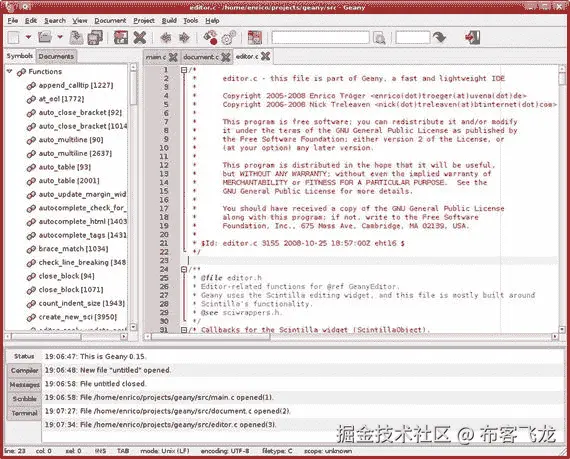570x459 pixels.
Task: Select create_new_sci [3950] symbol
Action: pos(78,317)
